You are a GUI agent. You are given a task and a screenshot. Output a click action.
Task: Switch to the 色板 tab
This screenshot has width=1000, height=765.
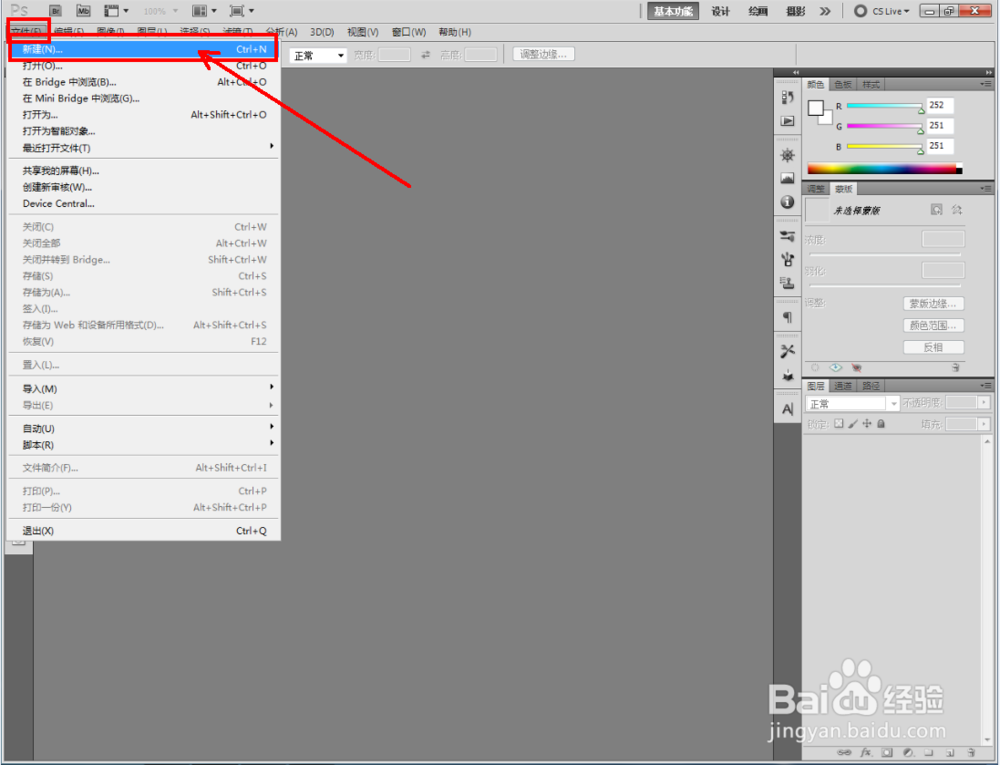(843, 84)
